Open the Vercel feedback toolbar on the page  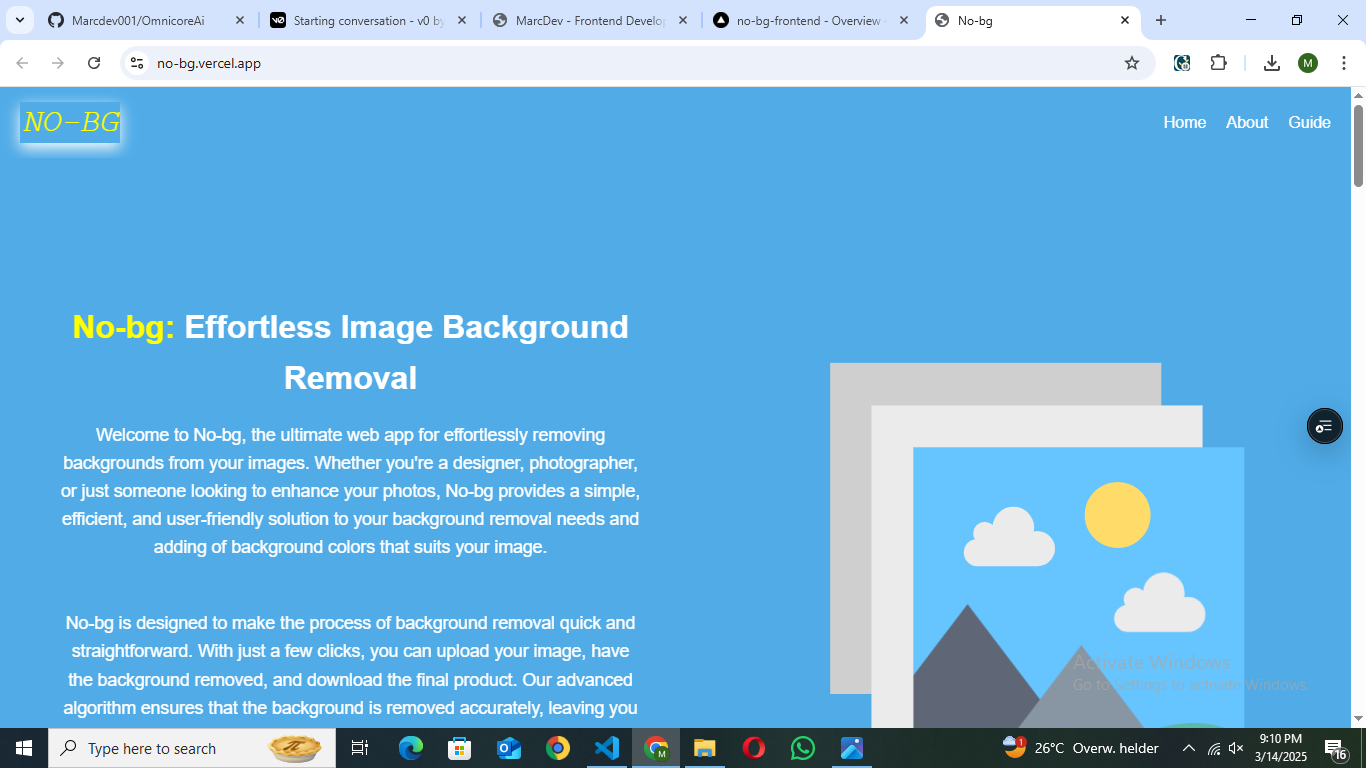[x=1324, y=426]
